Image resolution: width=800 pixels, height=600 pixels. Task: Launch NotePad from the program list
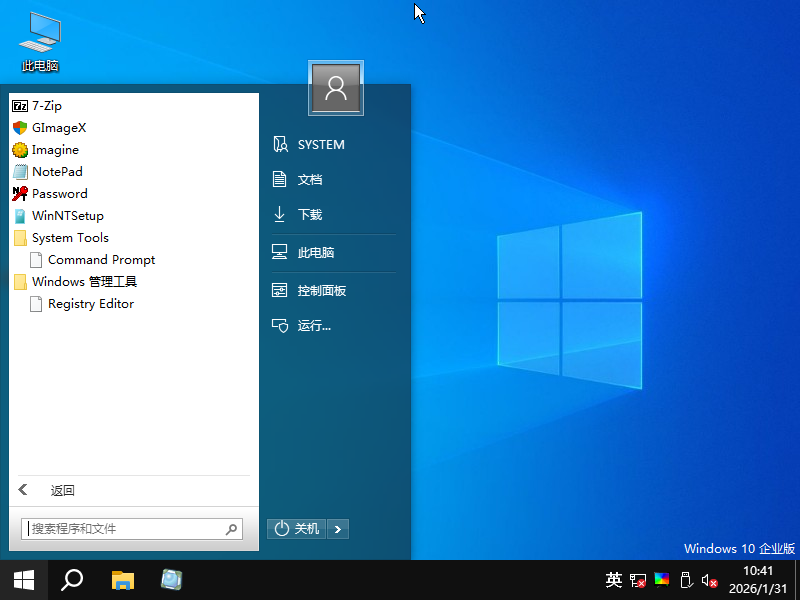click(57, 172)
